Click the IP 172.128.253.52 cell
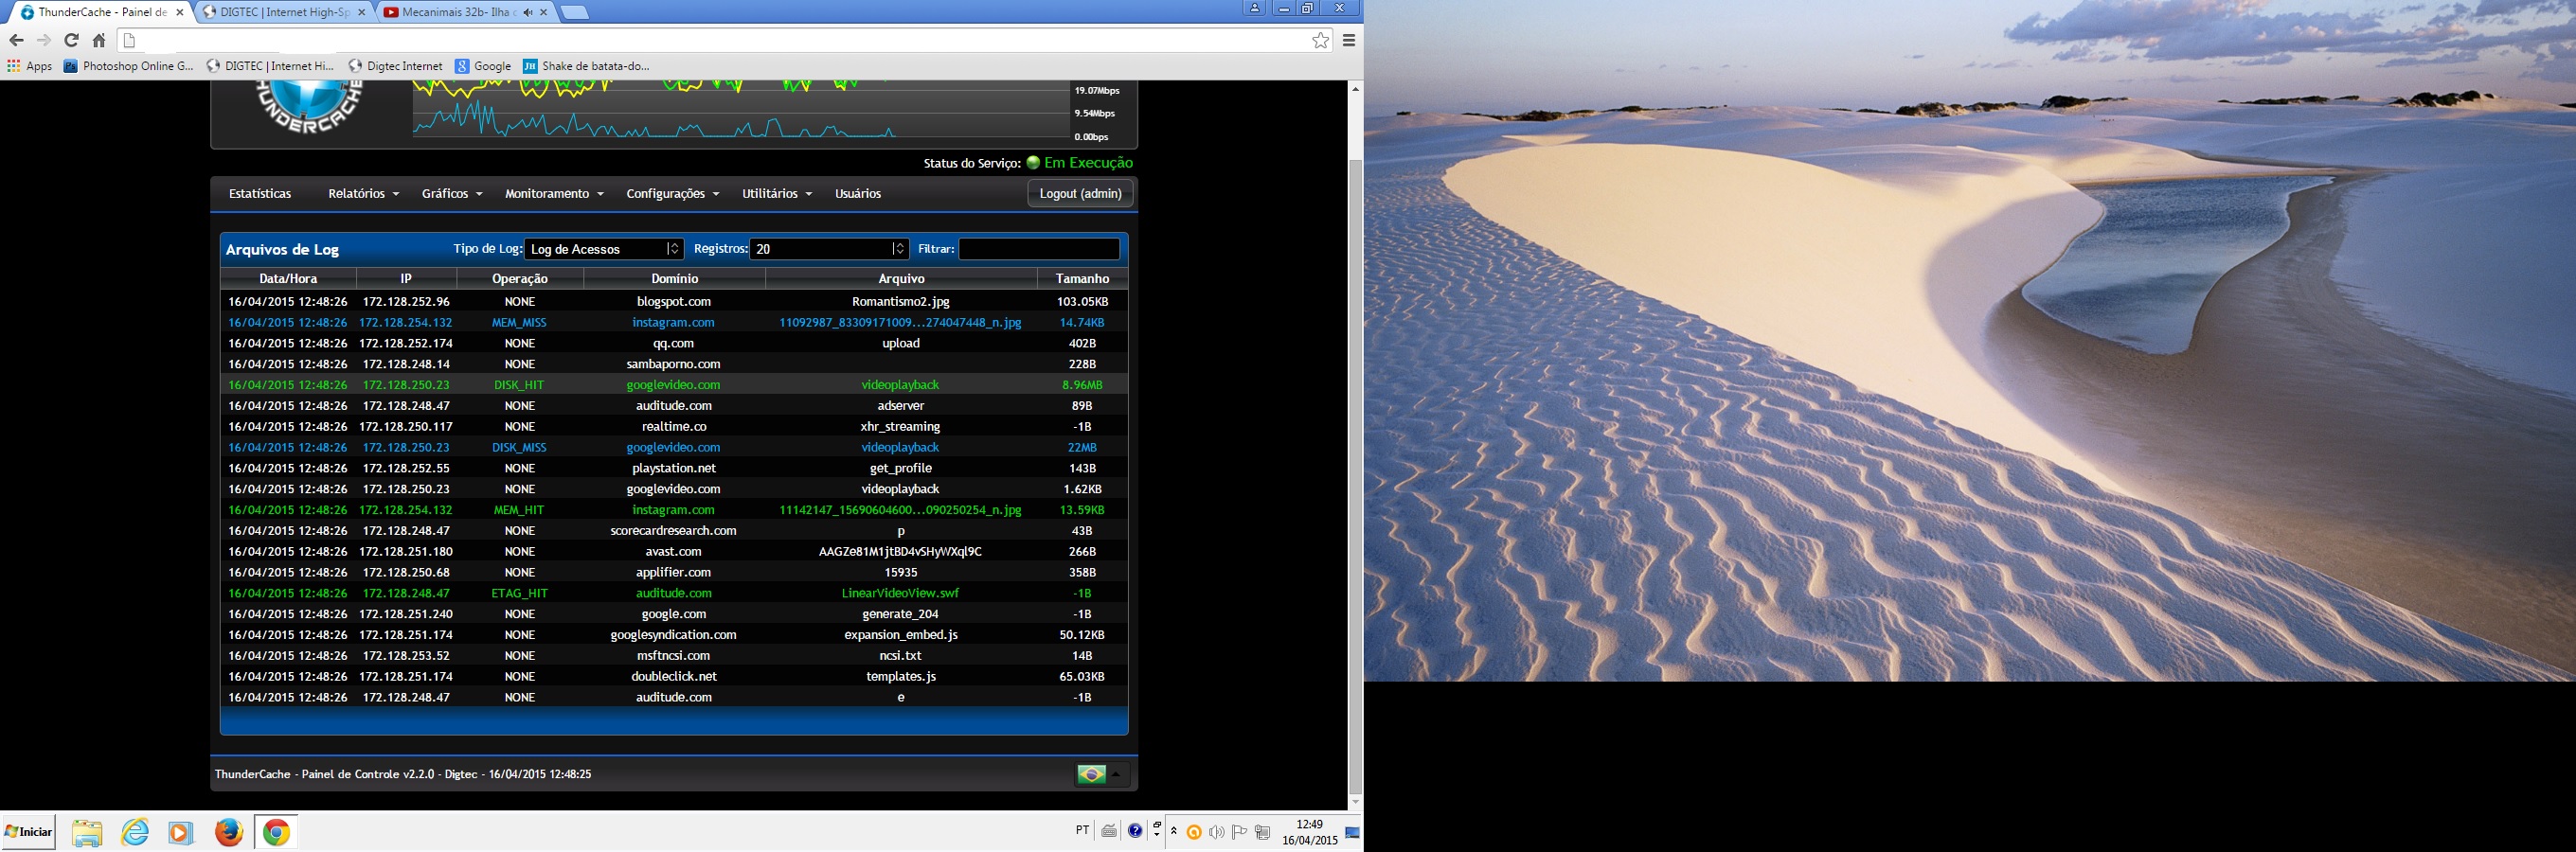Image resolution: width=2576 pixels, height=852 pixels. pos(406,656)
